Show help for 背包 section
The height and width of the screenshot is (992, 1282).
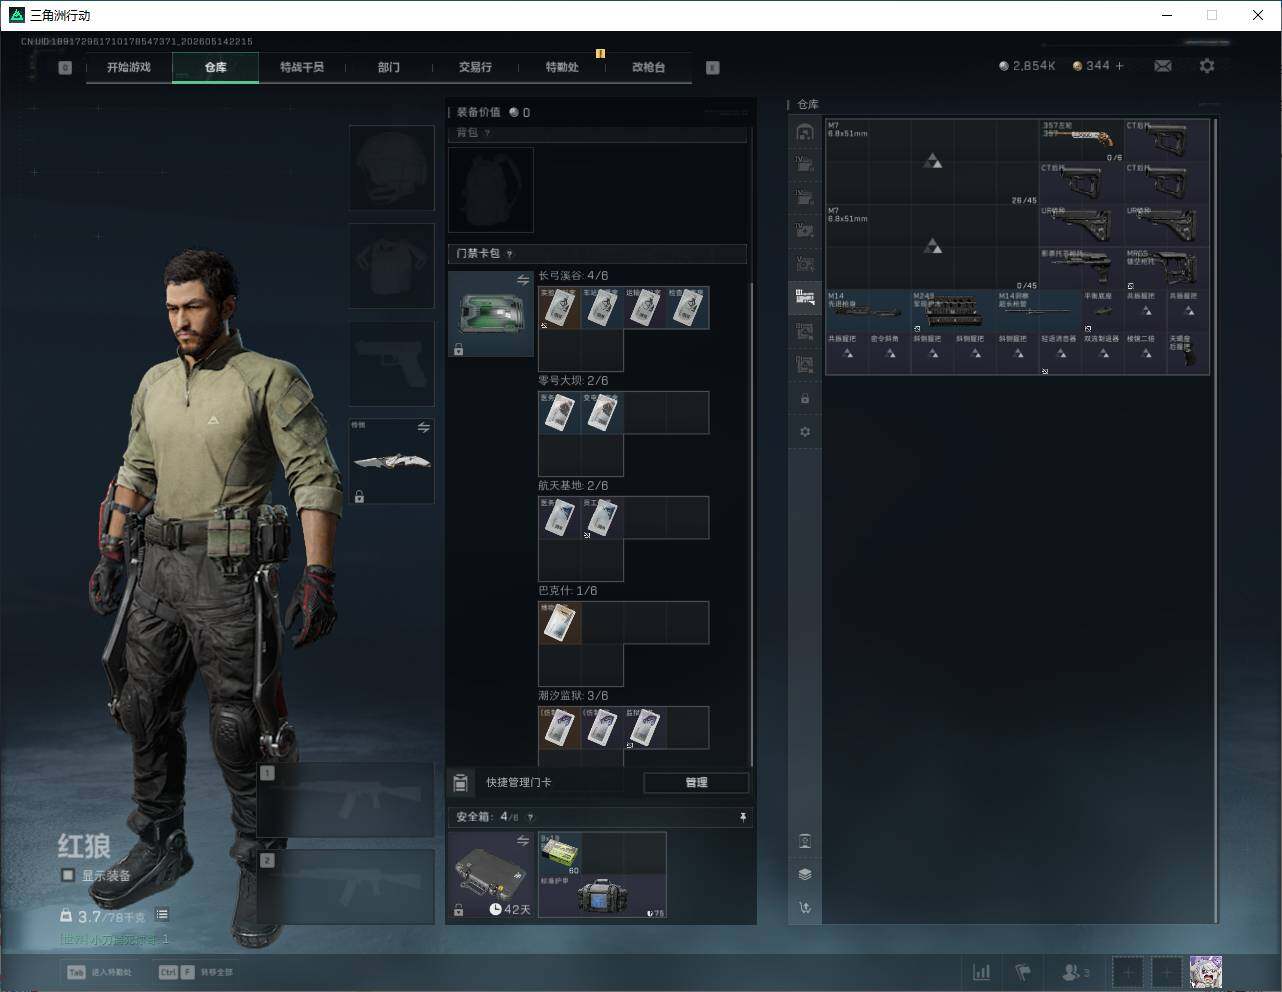click(x=488, y=133)
